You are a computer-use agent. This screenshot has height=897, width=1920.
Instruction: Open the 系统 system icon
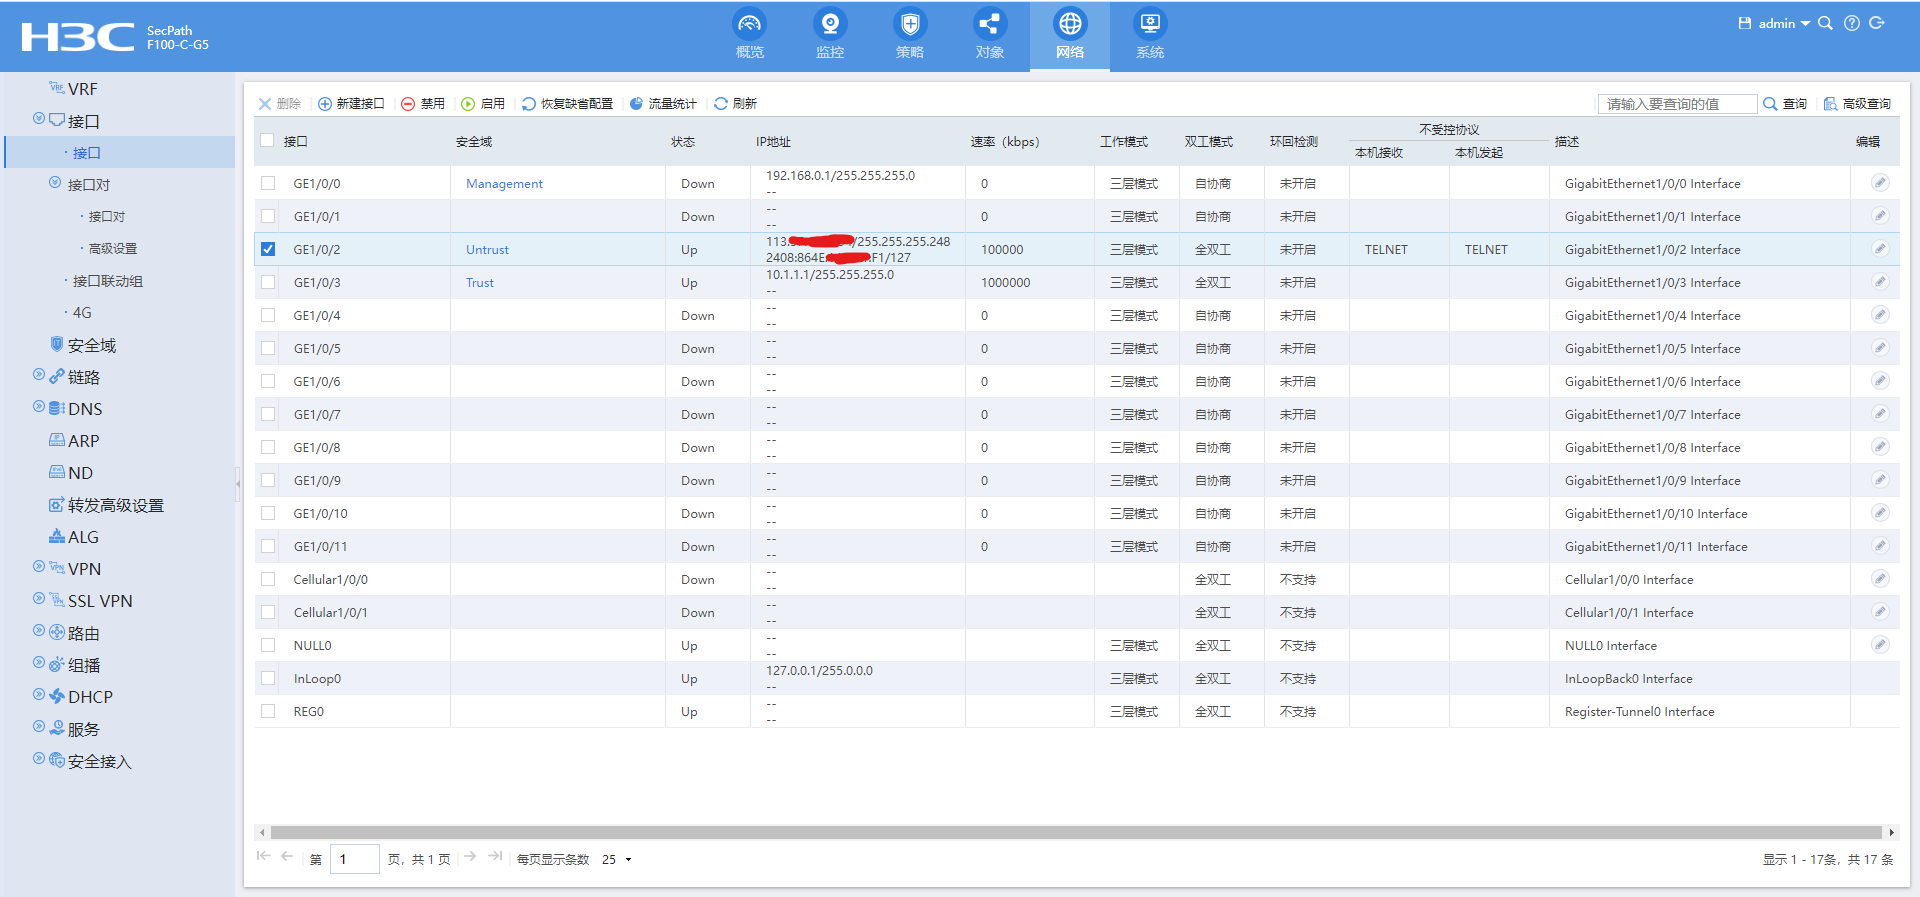(x=1150, y=23)
